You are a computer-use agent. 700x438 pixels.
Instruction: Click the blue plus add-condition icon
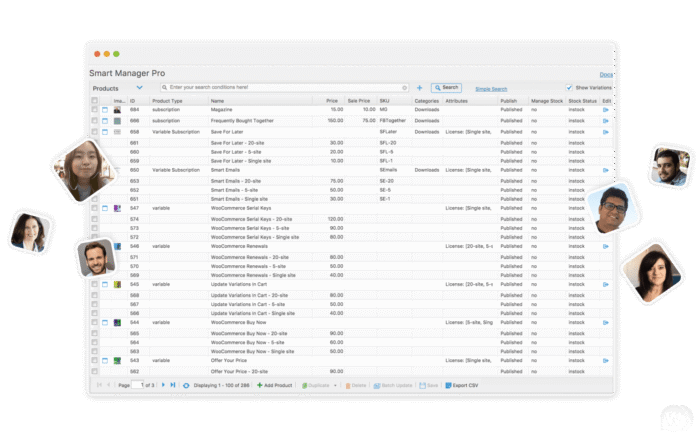tap(419, 88)
